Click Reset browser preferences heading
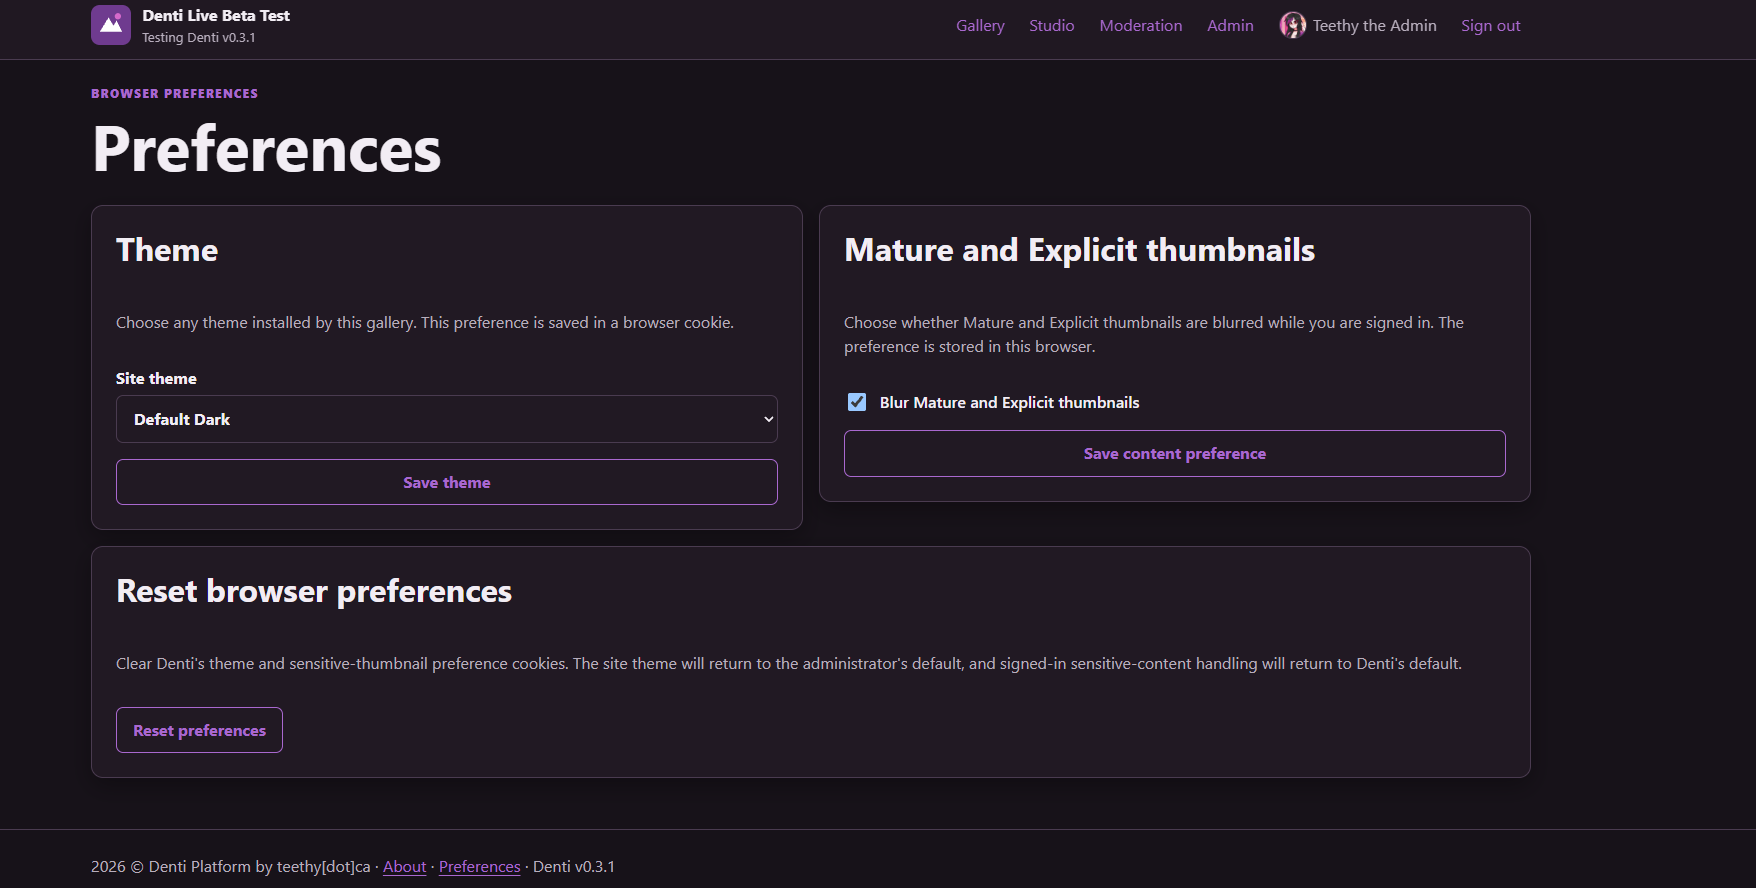 [314, 591]
